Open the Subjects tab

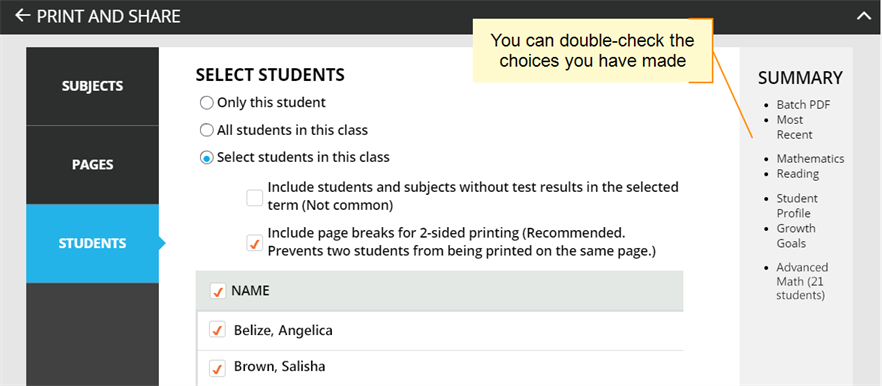(92, 86)
